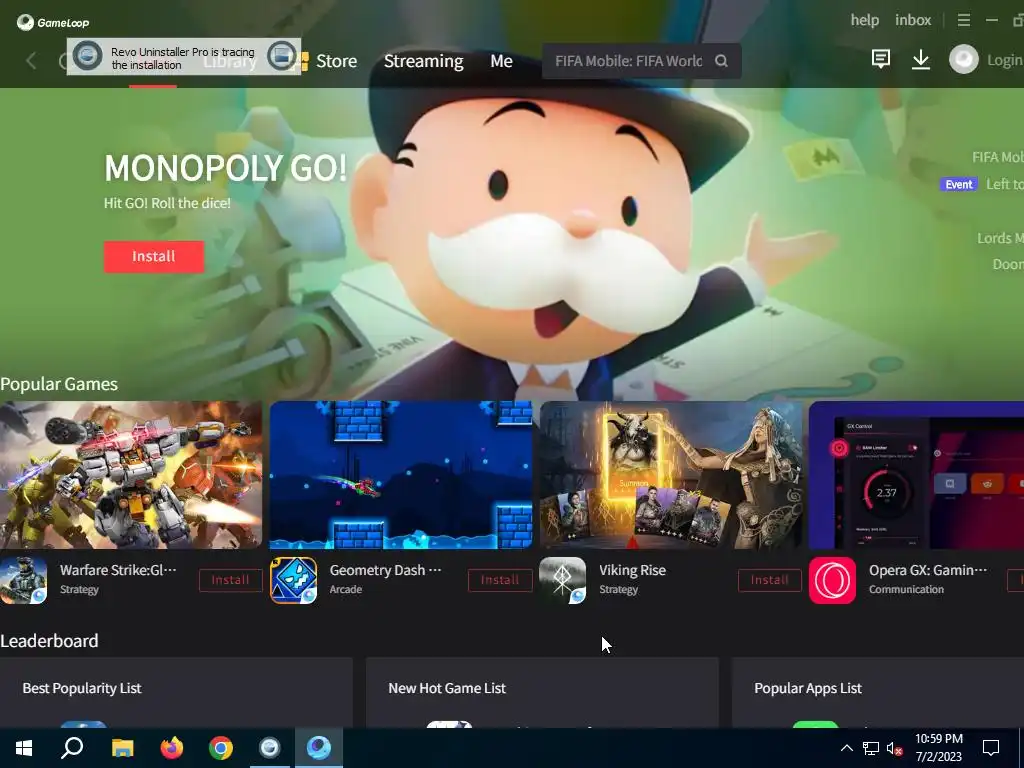The width and height of the screenshot is (1024, 768).
Task: Open the Store tab
Action: point(336,61)
